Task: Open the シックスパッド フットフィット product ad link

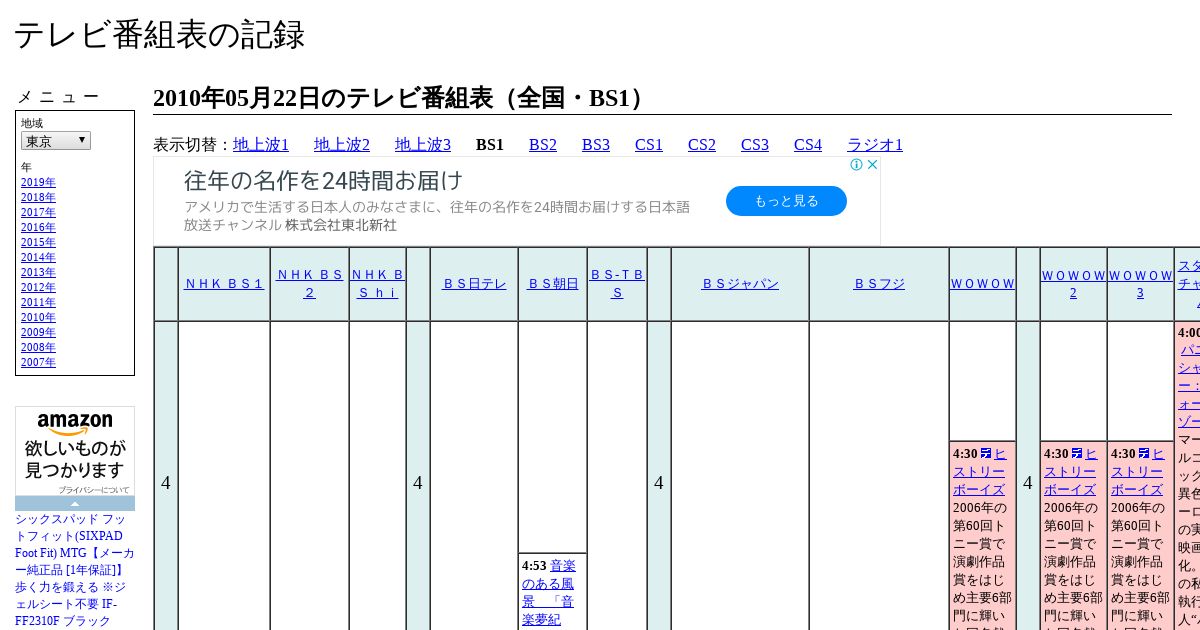Action: click(x=73, y=570)
